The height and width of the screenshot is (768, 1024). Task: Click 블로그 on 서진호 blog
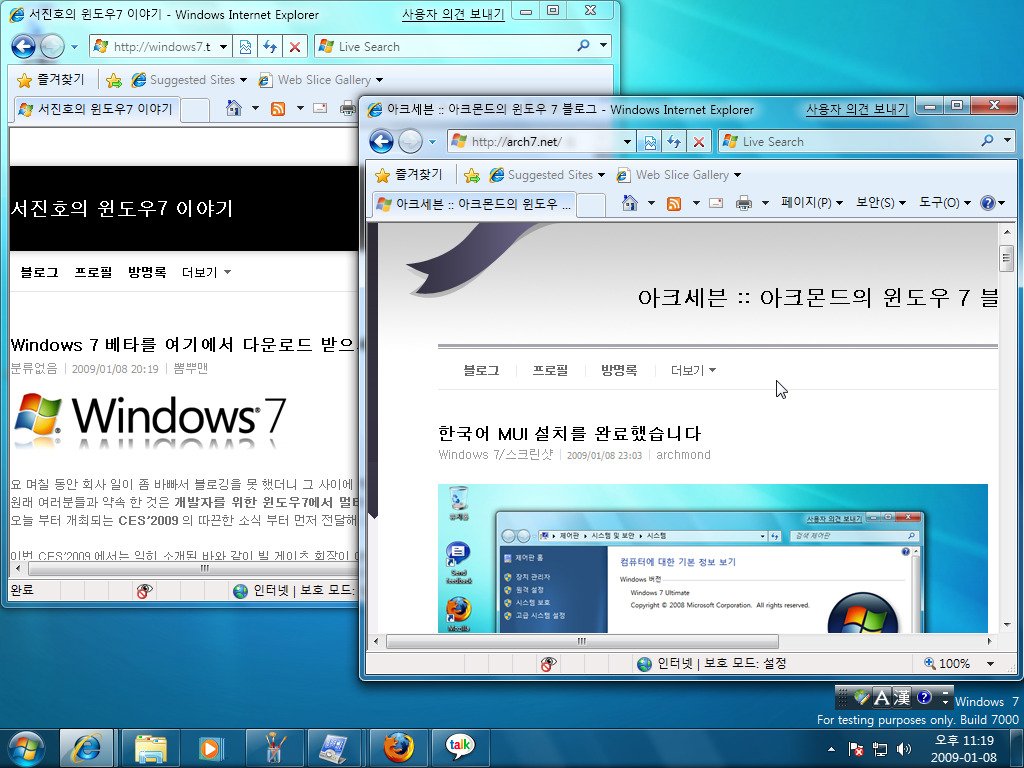[39, 272]
